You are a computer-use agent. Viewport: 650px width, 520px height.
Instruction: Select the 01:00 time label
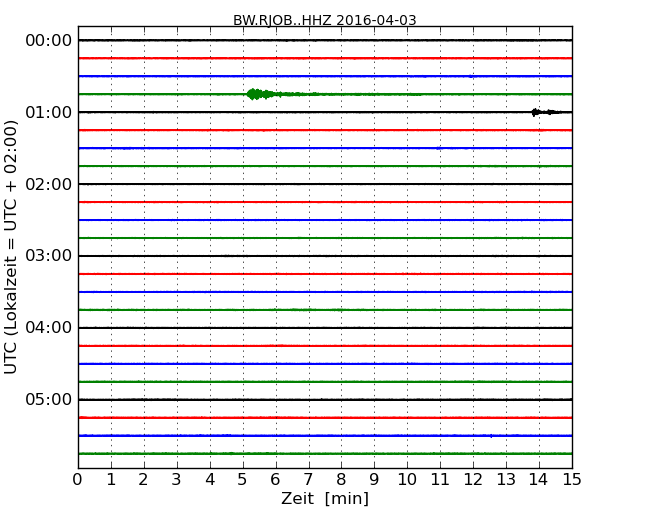point(49,112)
